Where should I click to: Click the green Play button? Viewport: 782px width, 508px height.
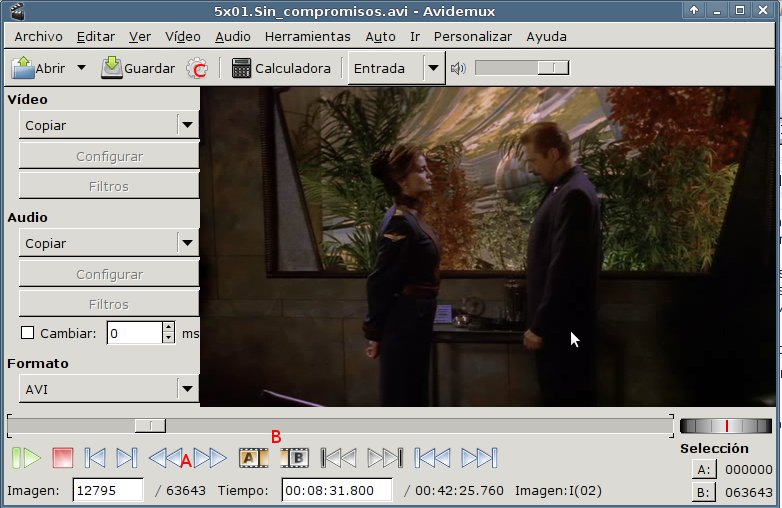coord(26,458)
